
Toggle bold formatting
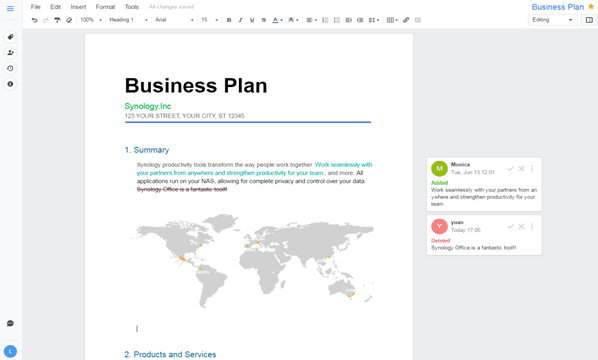229,20
